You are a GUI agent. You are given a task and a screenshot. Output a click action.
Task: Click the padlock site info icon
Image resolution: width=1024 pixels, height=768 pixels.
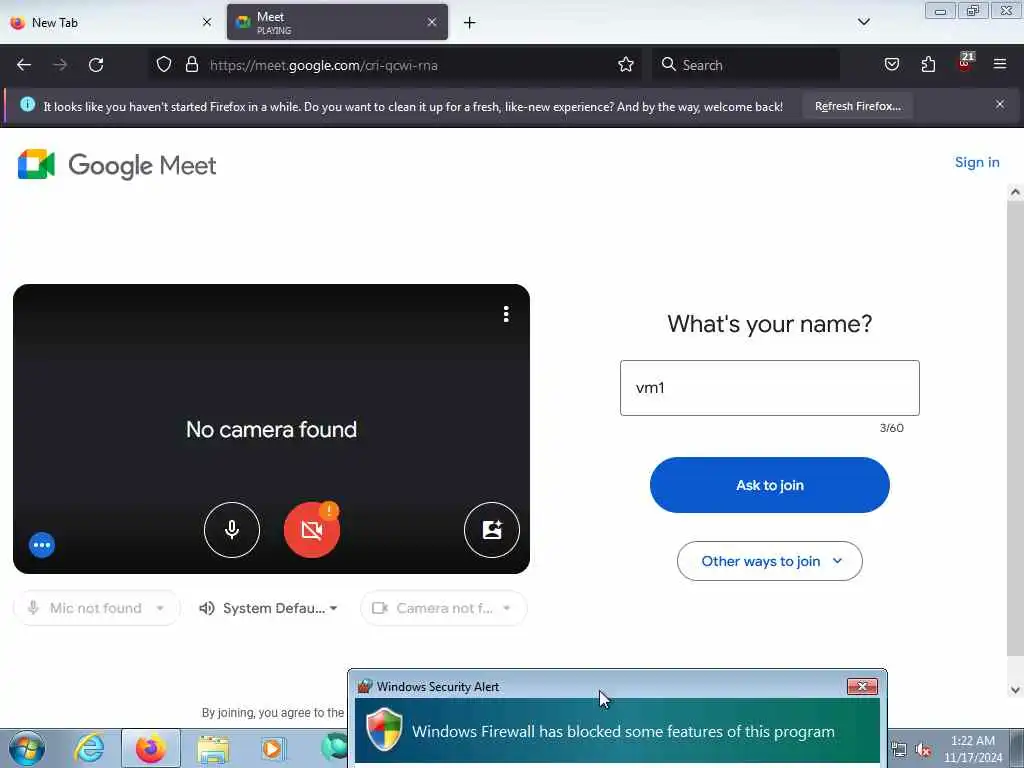[191, 65]
